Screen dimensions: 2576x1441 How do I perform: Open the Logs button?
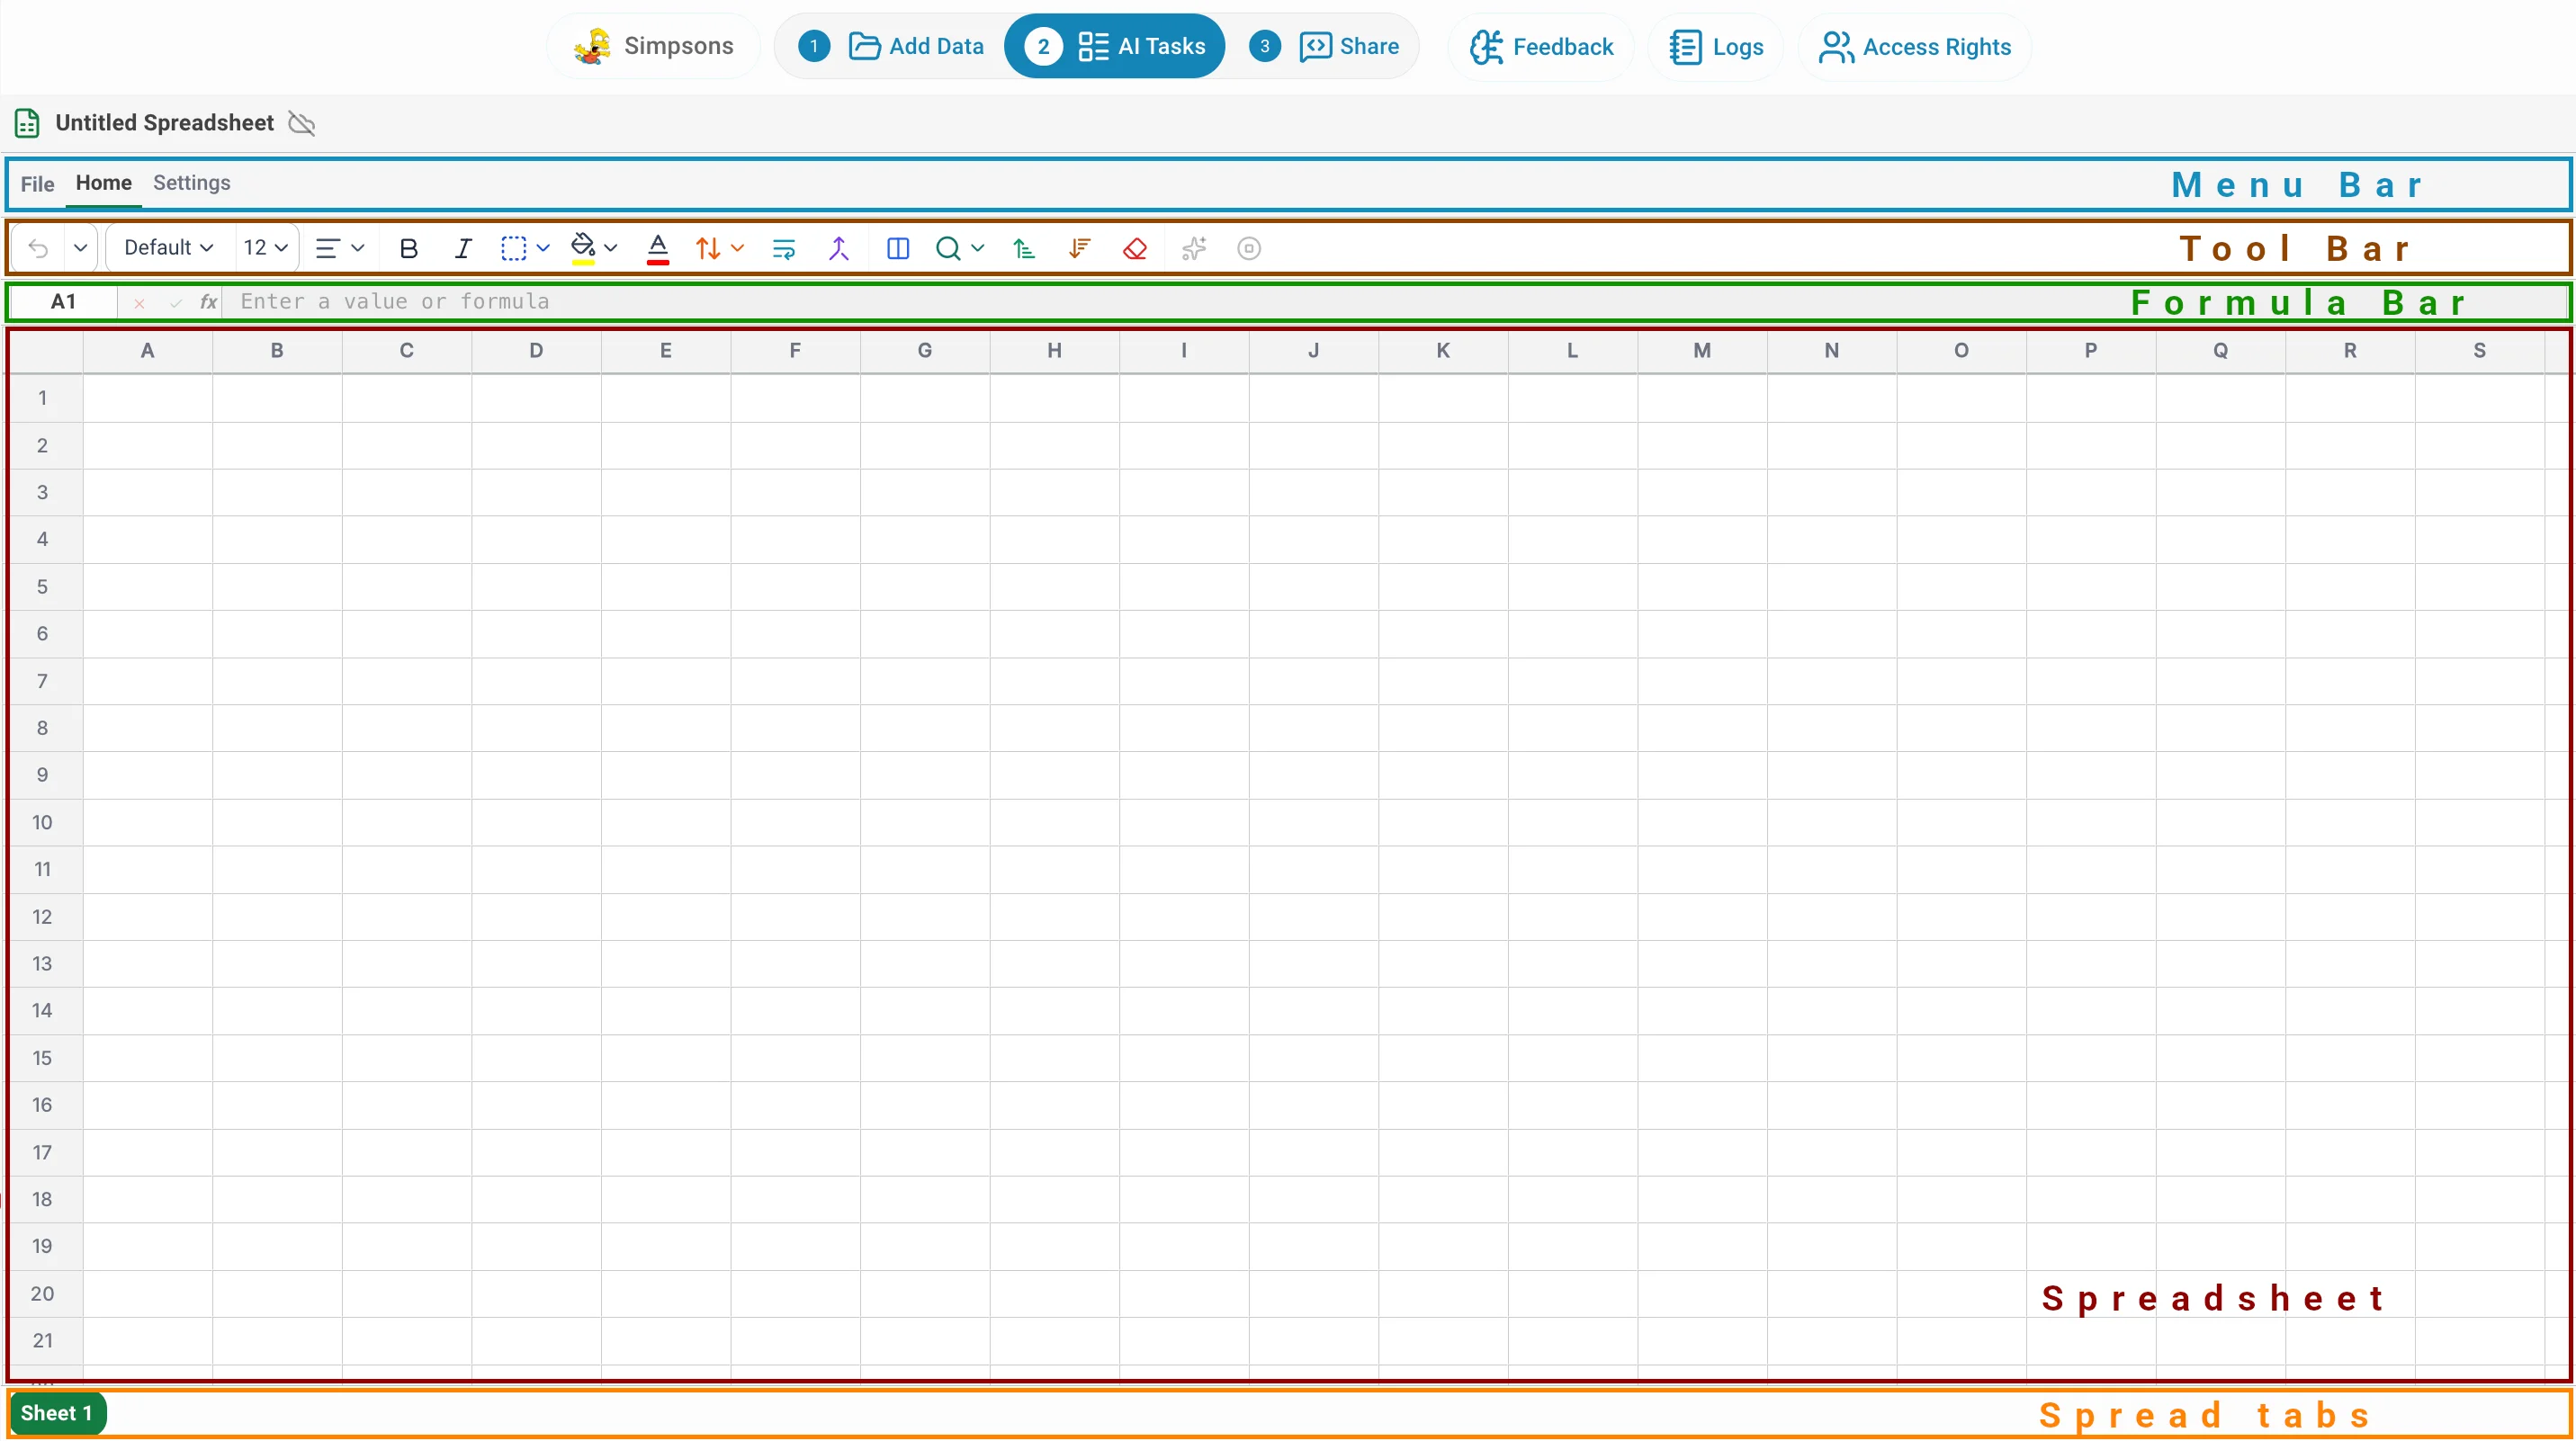1715,47
